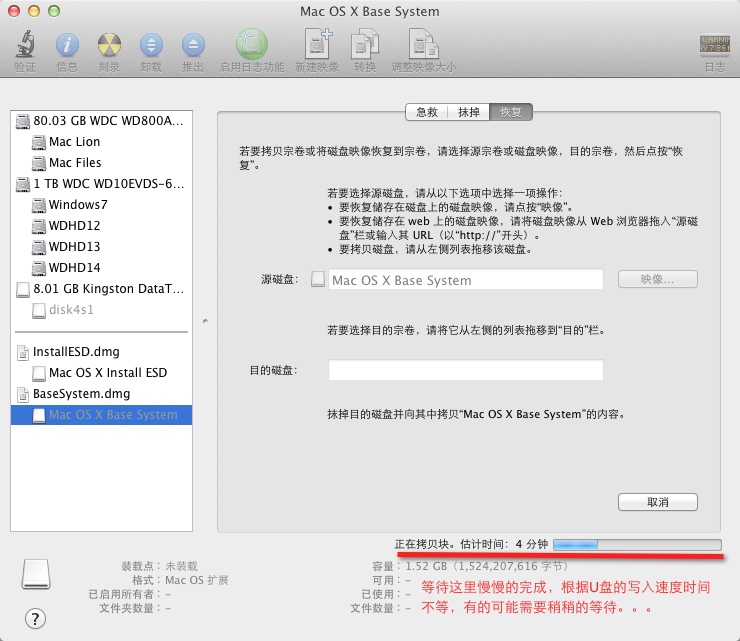Select InstallESD.dmg in the sidebar
The height and width of the screenshot is (641, 740).
click(101, 352)
